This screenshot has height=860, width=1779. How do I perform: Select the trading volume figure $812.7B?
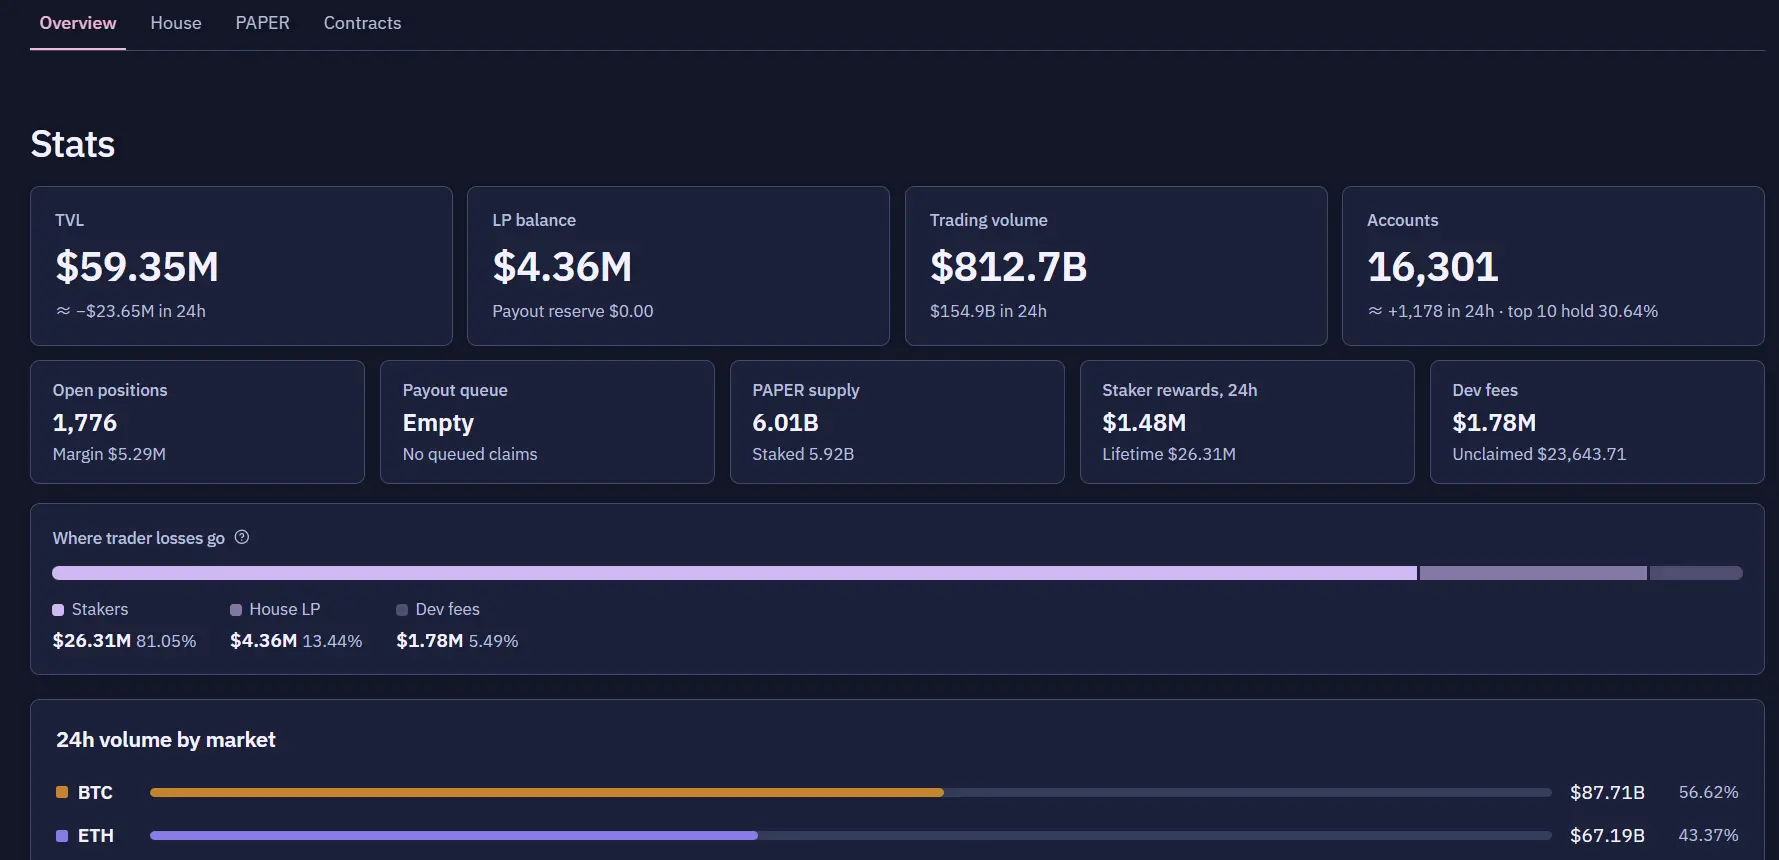click(x=1008, y=267)
